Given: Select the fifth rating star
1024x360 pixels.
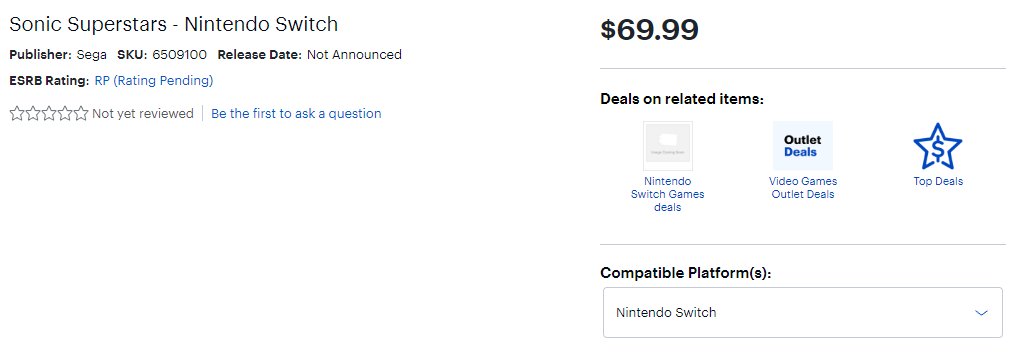Looking at the screenshot, I should point(80,114).
